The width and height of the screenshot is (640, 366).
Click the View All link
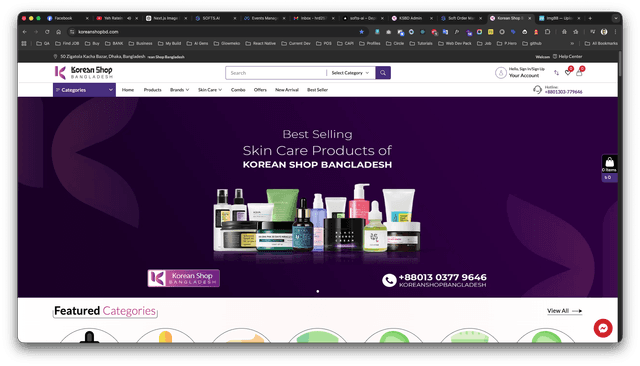(x=564, y=311)
